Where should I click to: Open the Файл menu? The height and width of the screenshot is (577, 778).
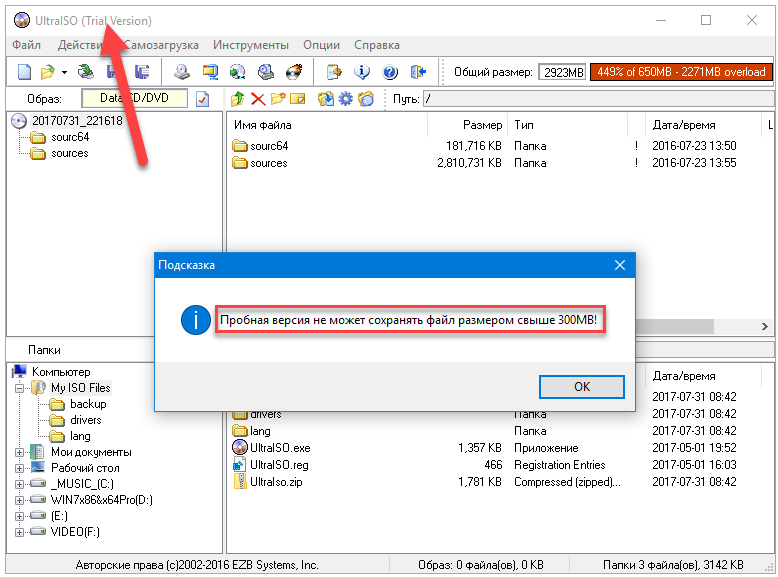tap(26, 45)
